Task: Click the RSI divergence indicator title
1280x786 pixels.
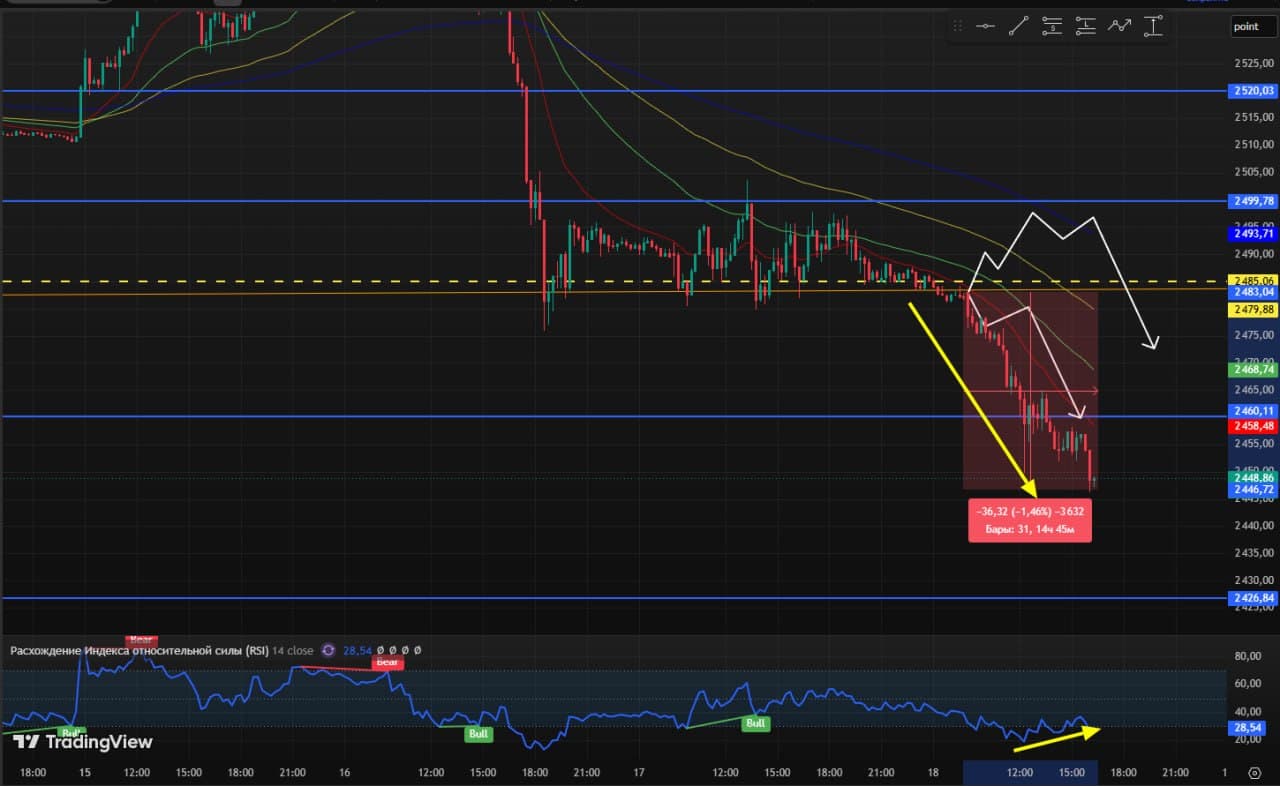Action: point(139,650)
